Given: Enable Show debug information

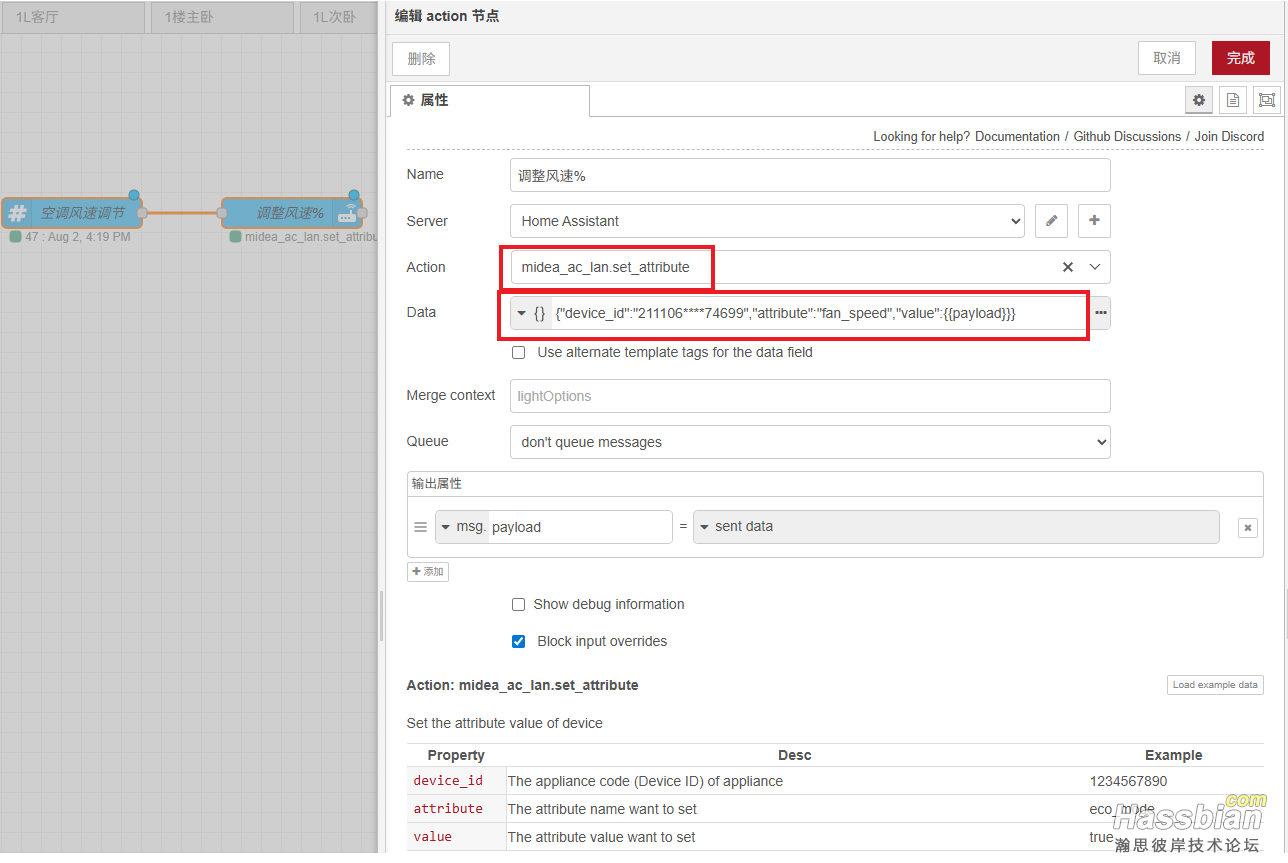Looking at the screenshot, I should (518, 605).
